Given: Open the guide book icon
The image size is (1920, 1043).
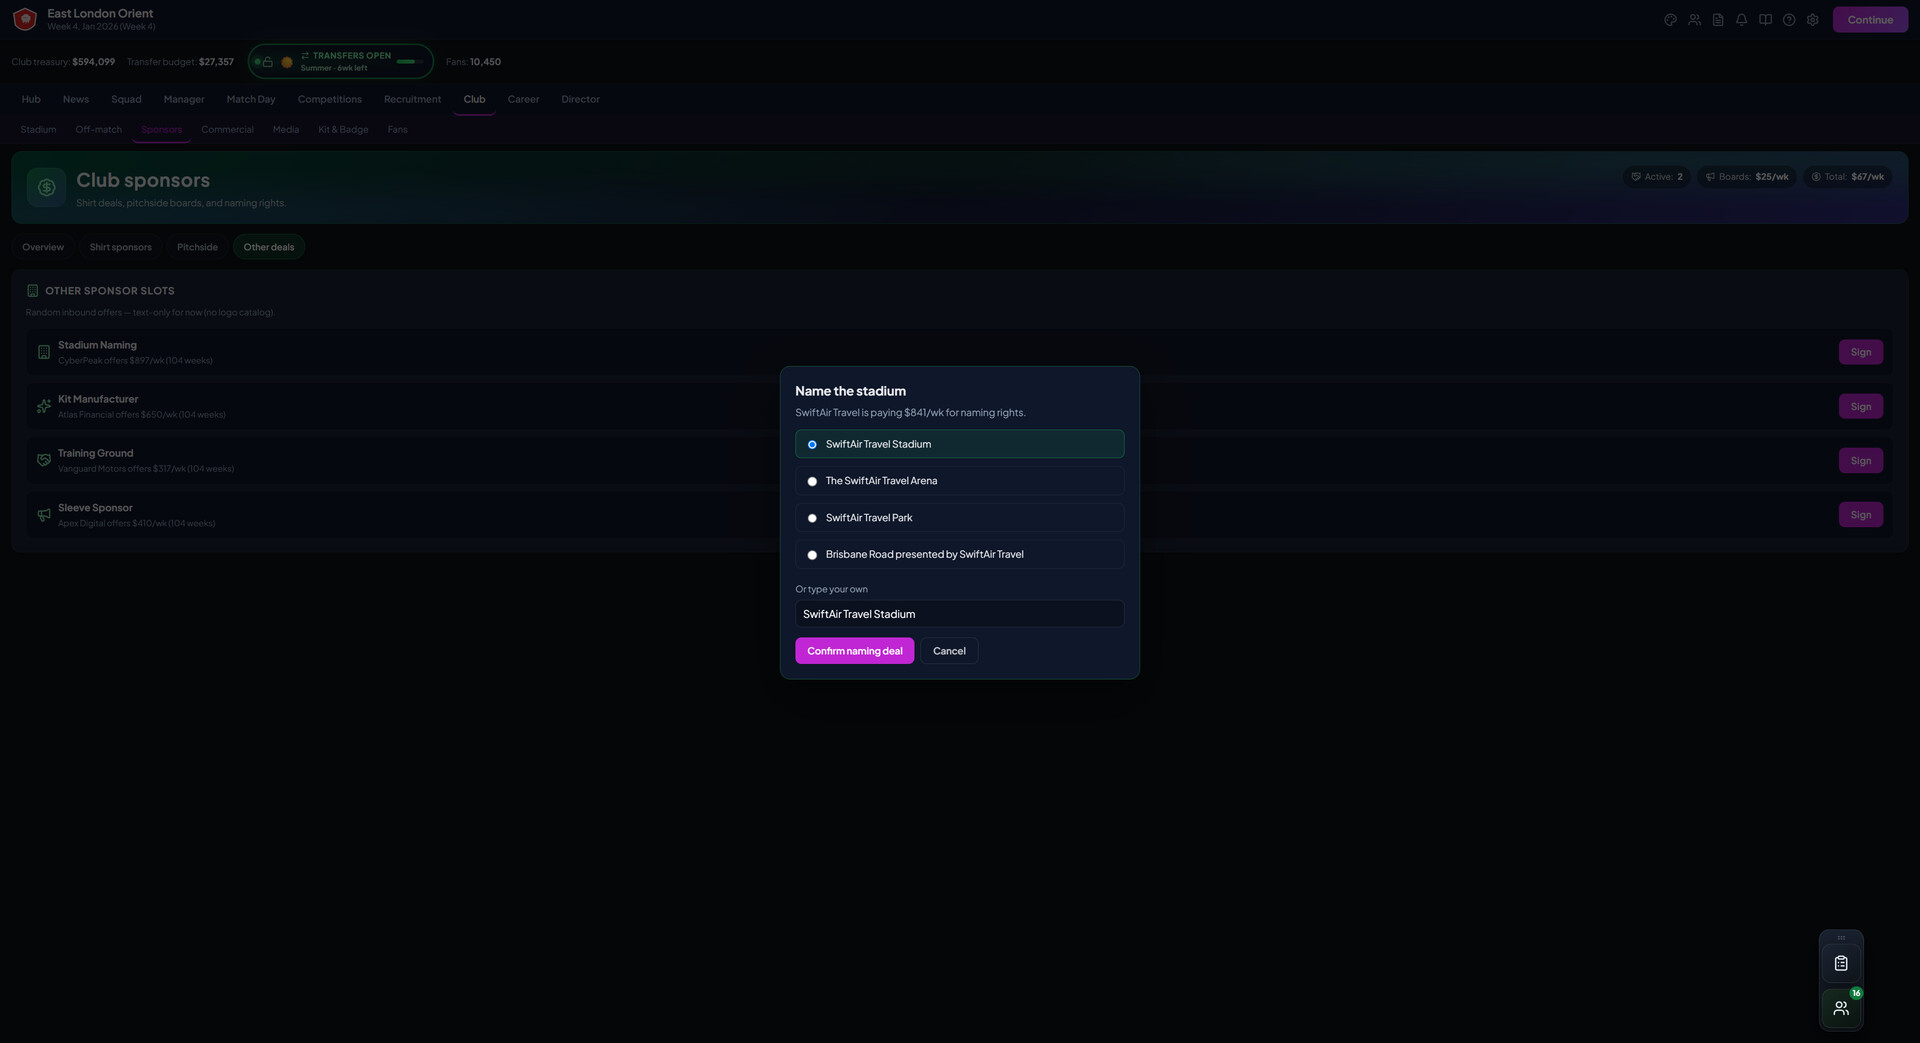Looking at the screenshot, I should [x=1765, y=20].
